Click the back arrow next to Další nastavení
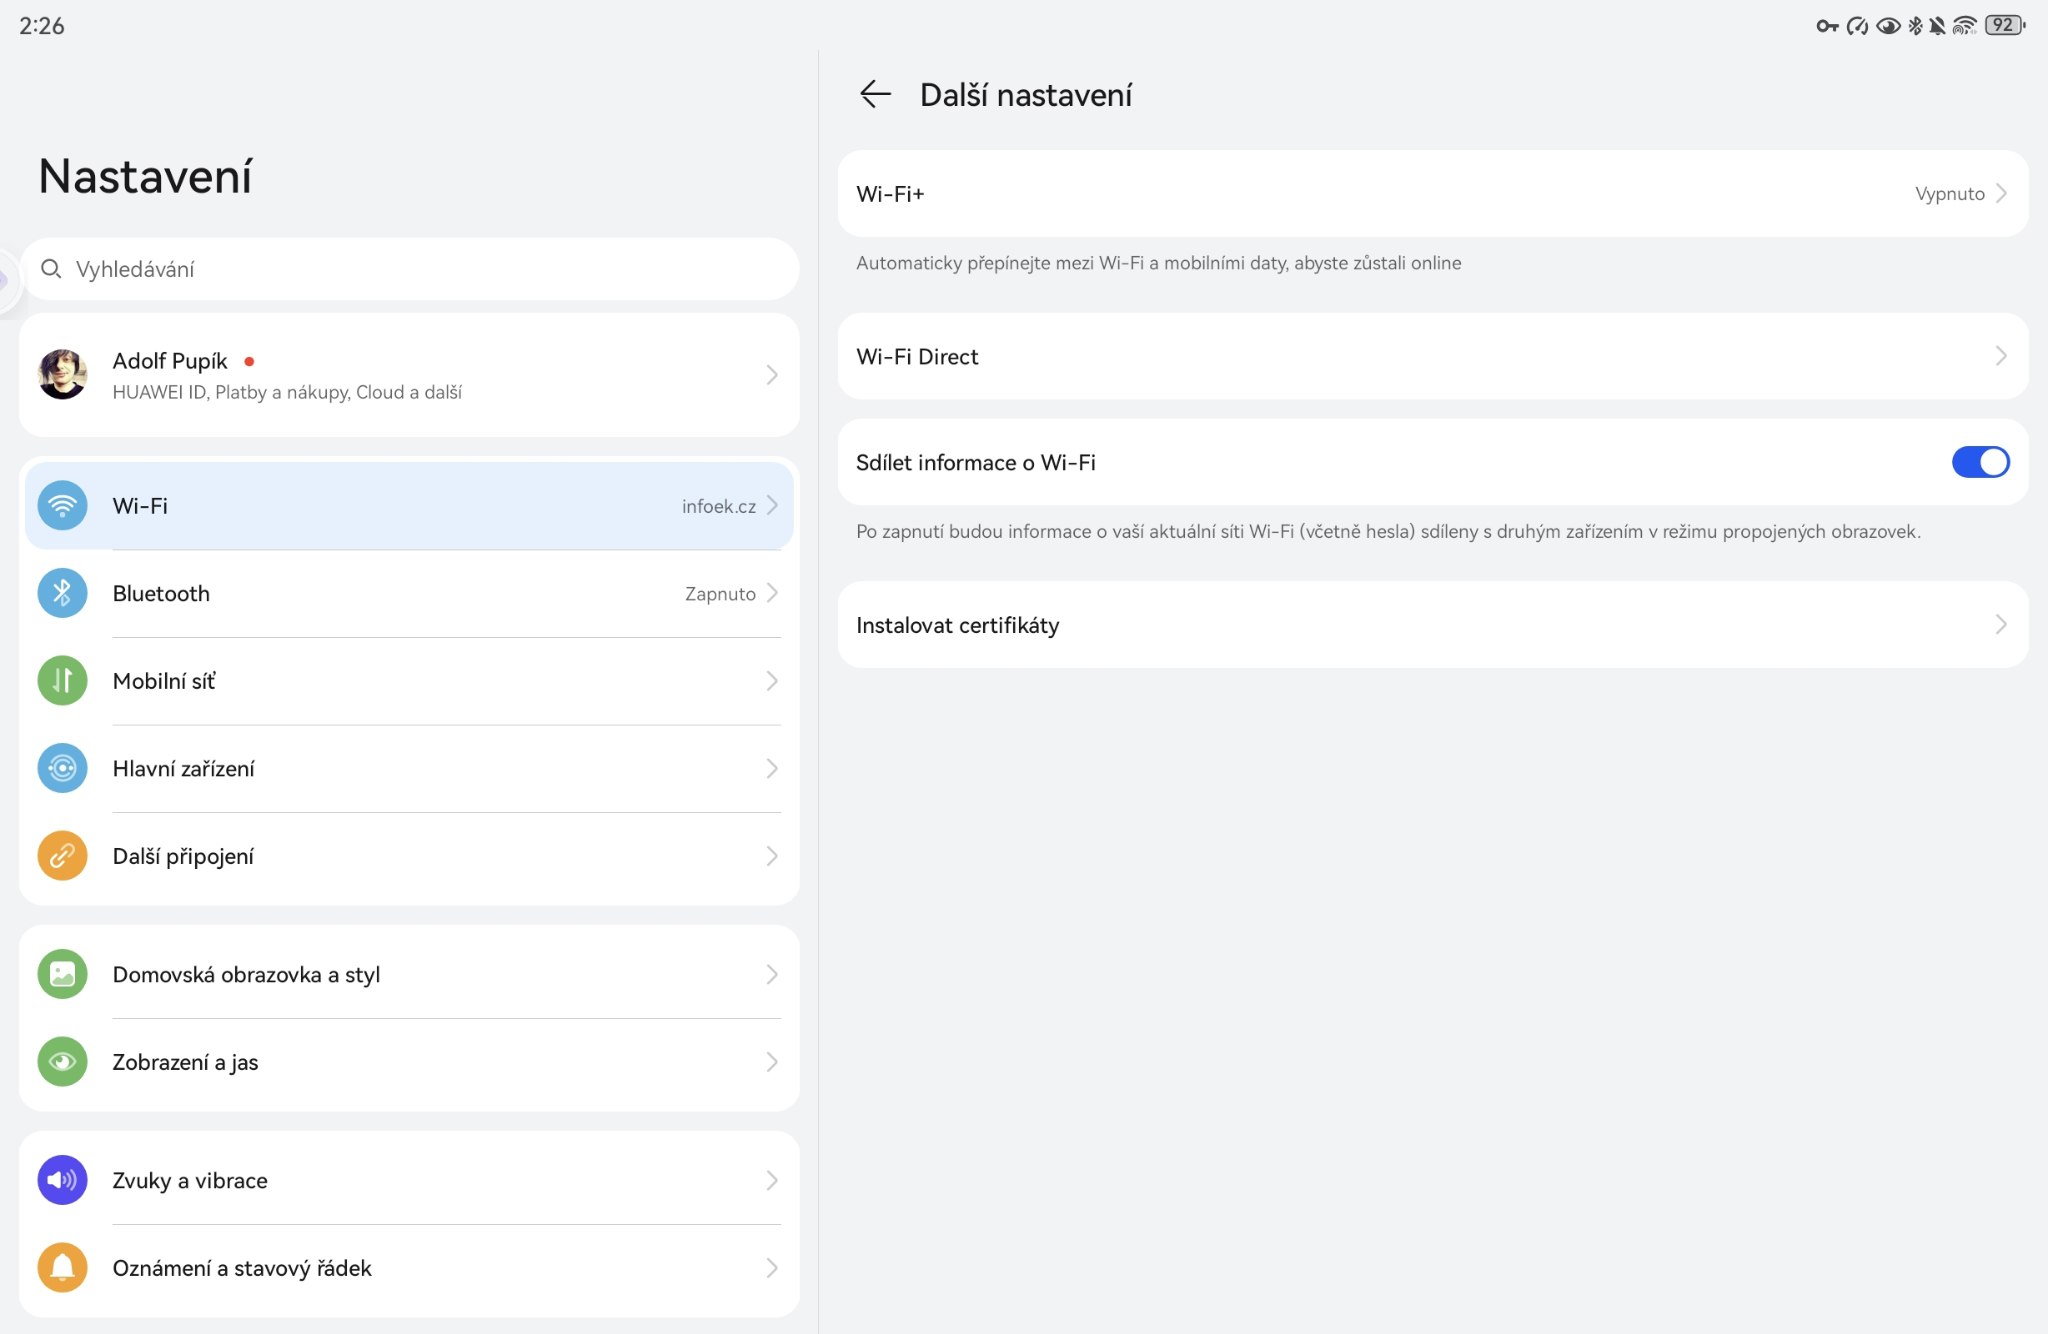Image resolution: width=2048 pixels, height=1334 pixels. click(x=875, y=94)
